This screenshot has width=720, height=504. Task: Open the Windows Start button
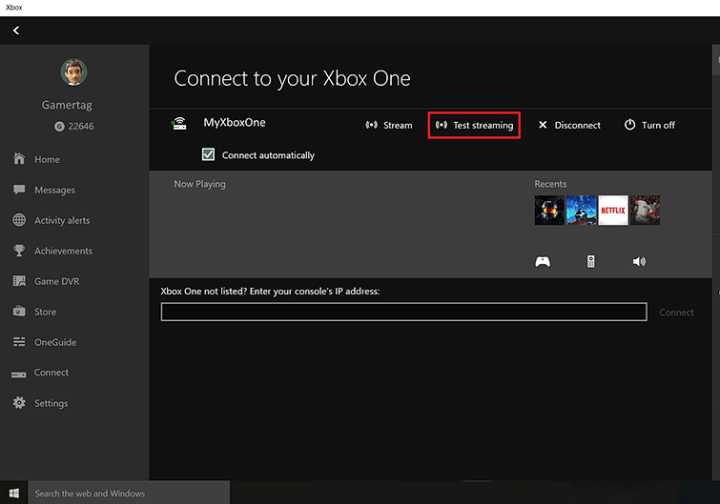point(14,493)
